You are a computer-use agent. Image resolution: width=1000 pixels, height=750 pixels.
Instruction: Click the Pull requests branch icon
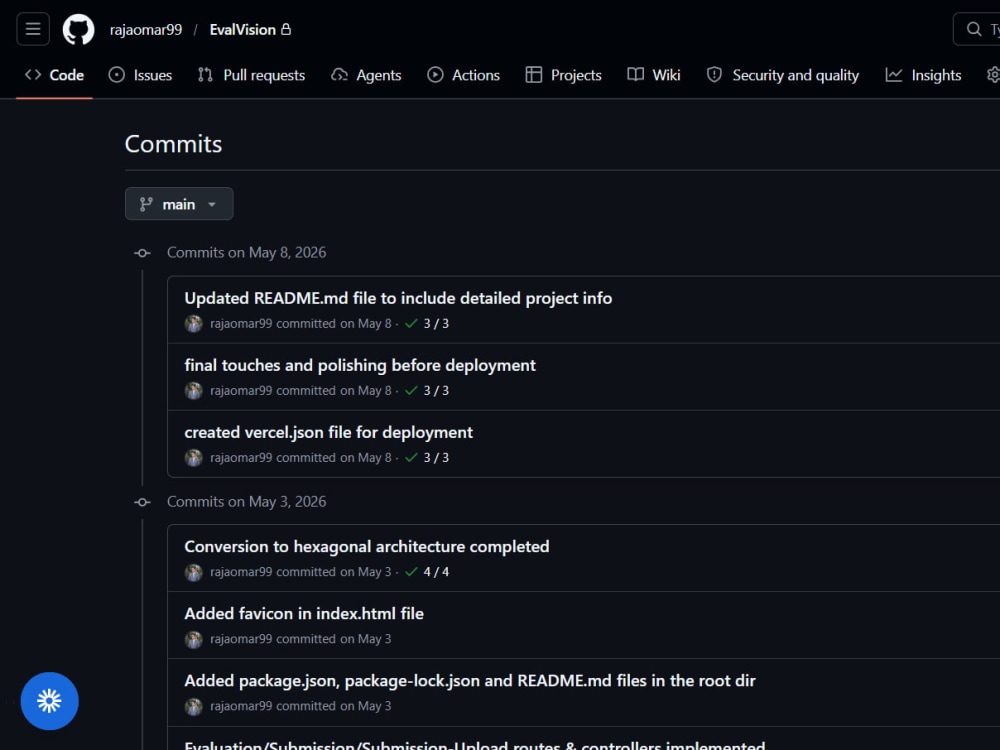205,75
